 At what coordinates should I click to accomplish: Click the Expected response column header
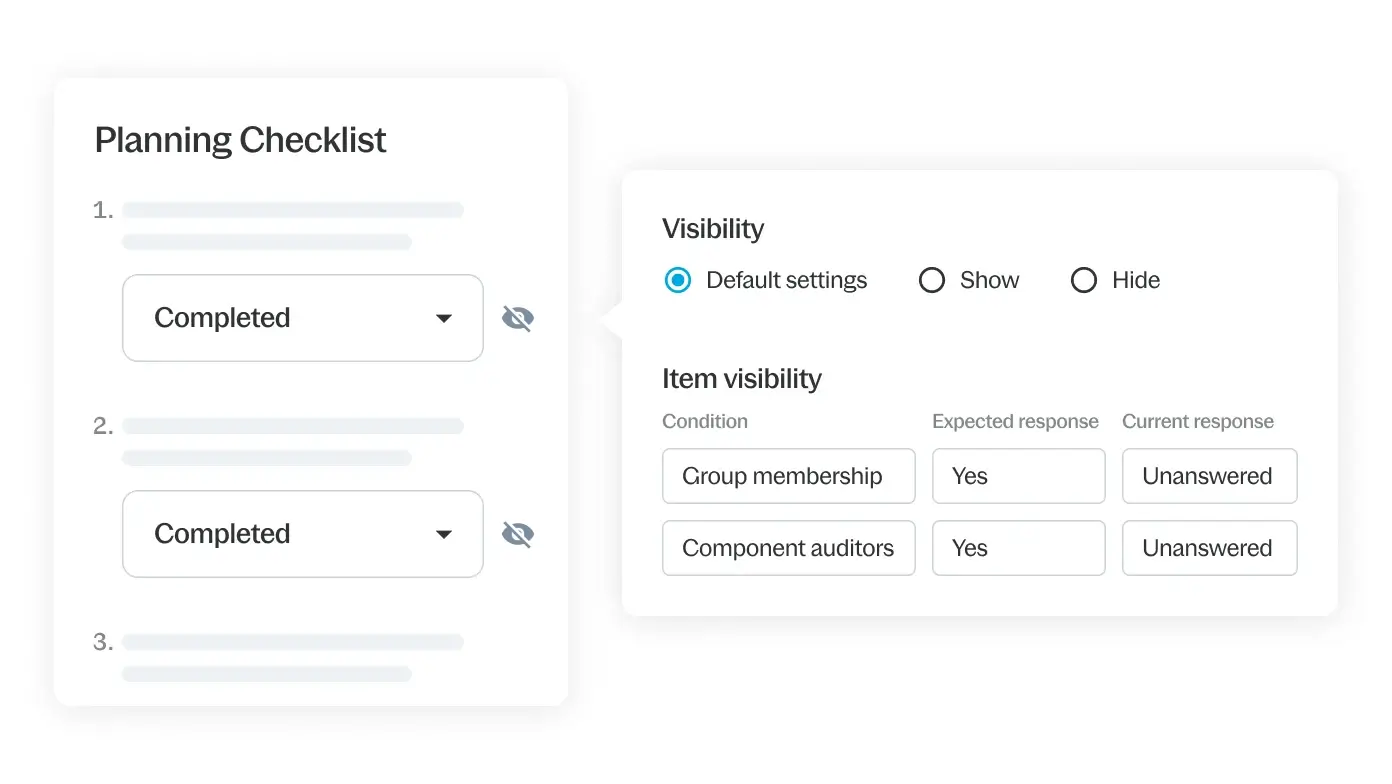click(x=1015, y=422)
